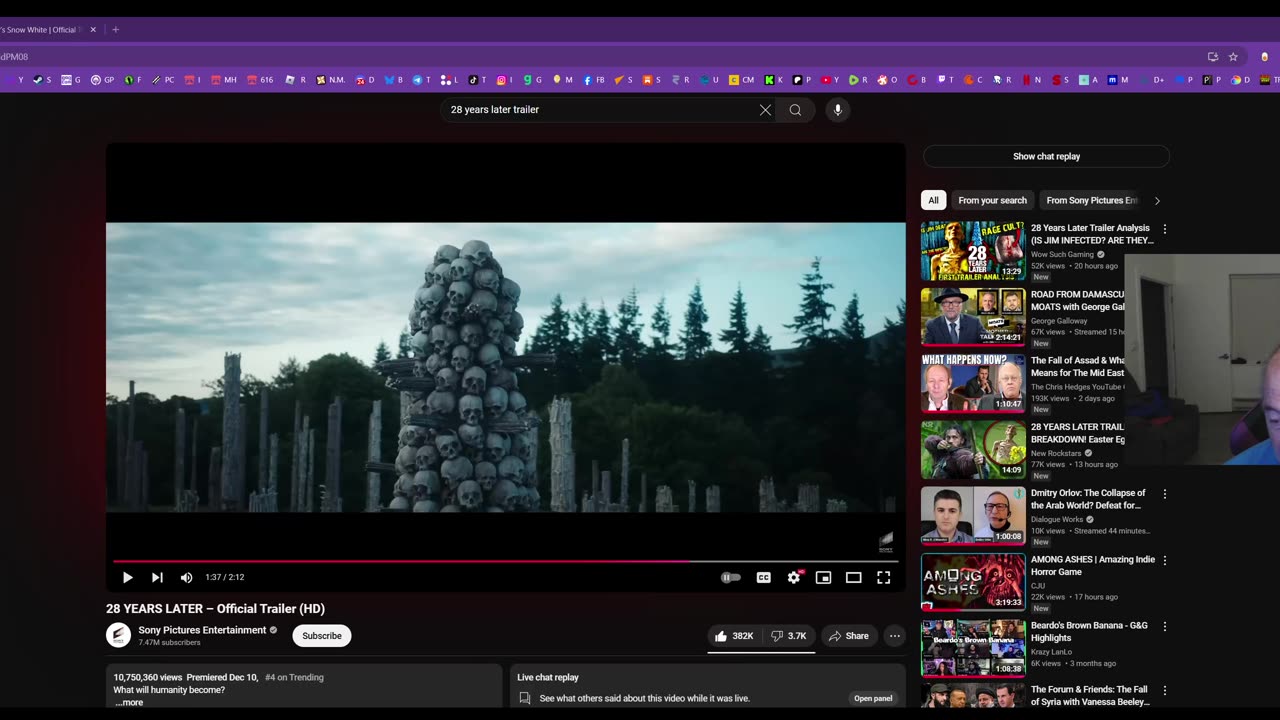Select From your search chip
This screenshot has height=720, width=1280.
[992, 200]
